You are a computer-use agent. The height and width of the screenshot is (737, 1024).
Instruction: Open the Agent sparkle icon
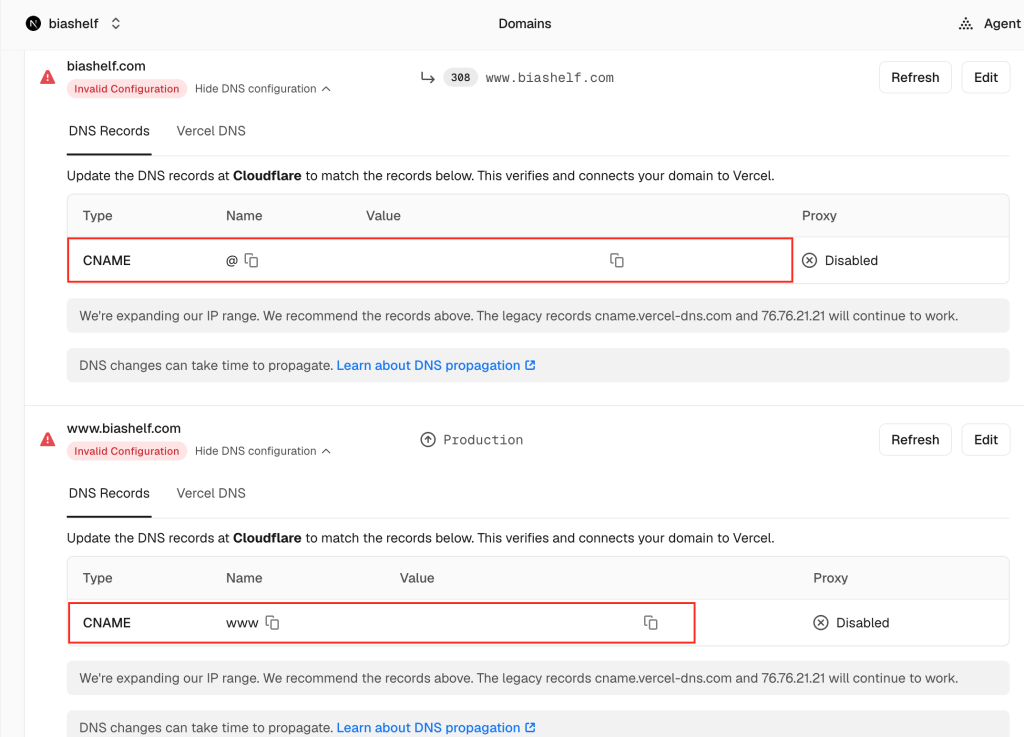click(965, 24)
